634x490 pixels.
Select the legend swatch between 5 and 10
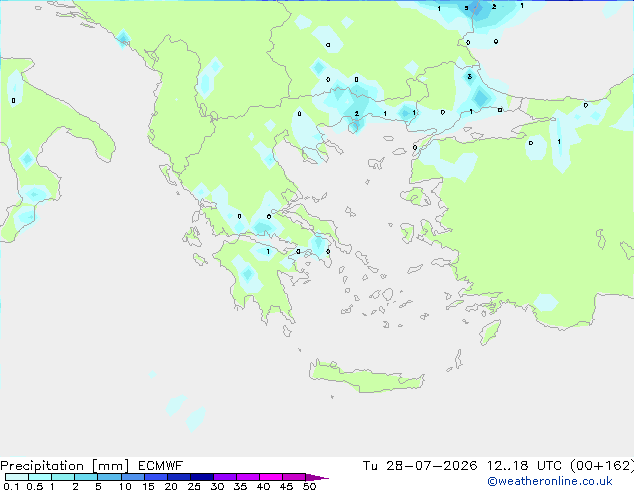[x=109, y=477]
